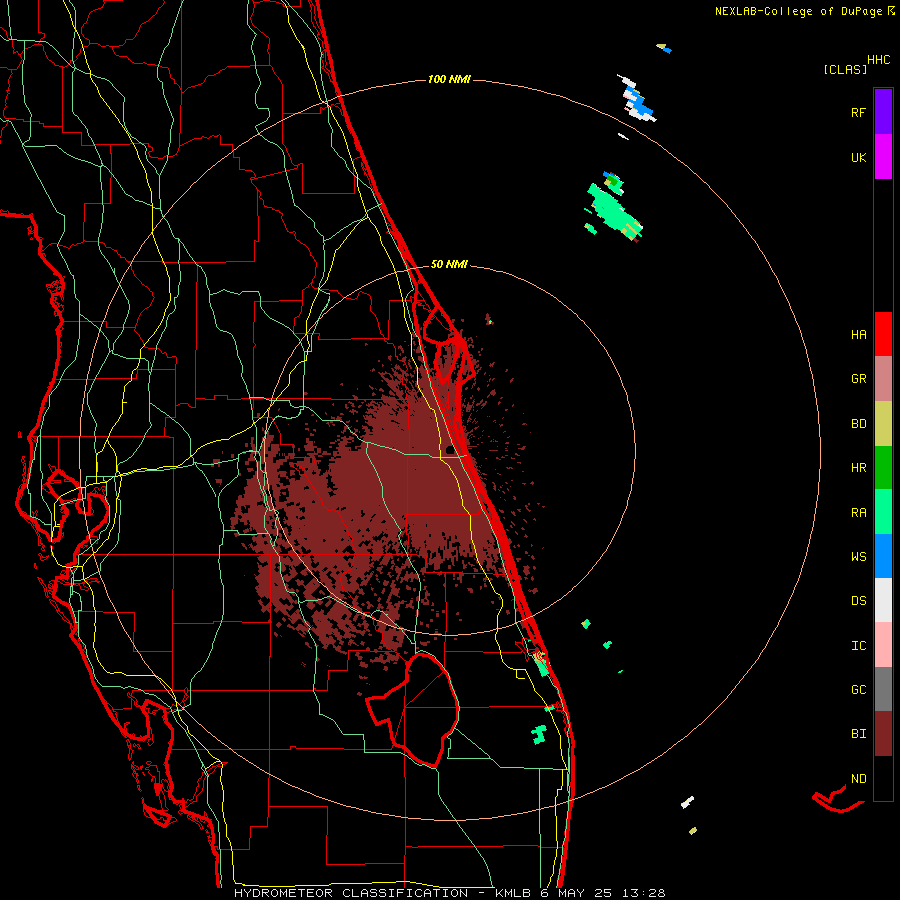Click the "BD" legend label
900x900 pixels.
tap(858, 424)
